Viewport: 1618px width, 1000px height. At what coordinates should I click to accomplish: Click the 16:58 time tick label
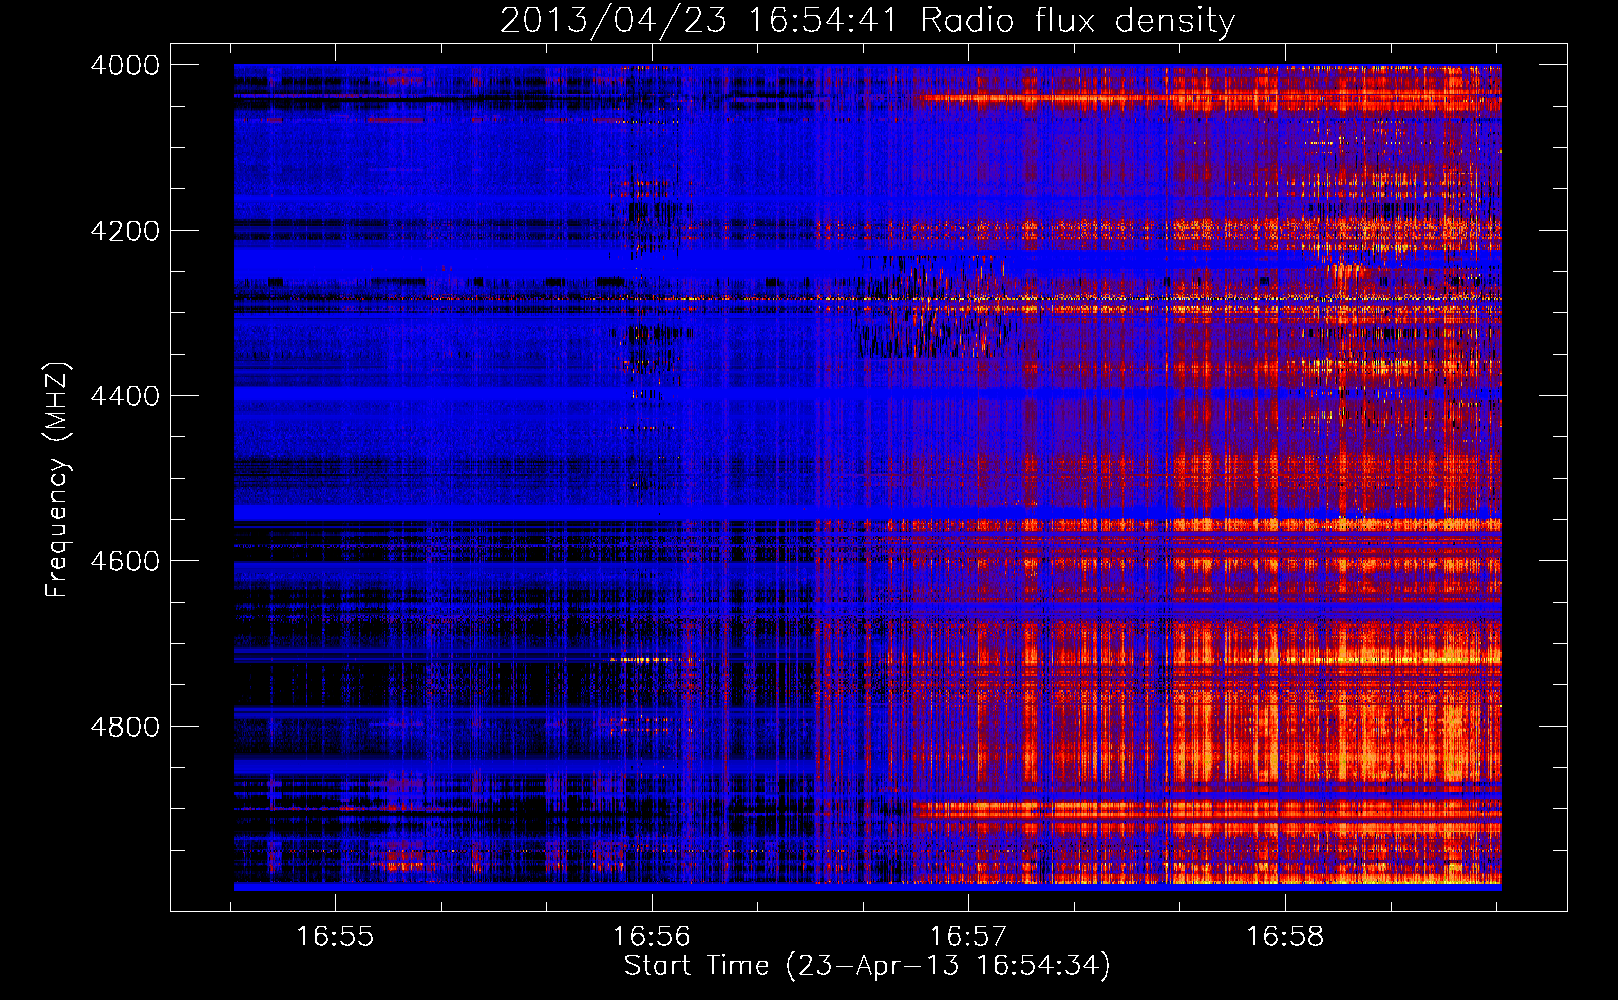click(1284, 937)
